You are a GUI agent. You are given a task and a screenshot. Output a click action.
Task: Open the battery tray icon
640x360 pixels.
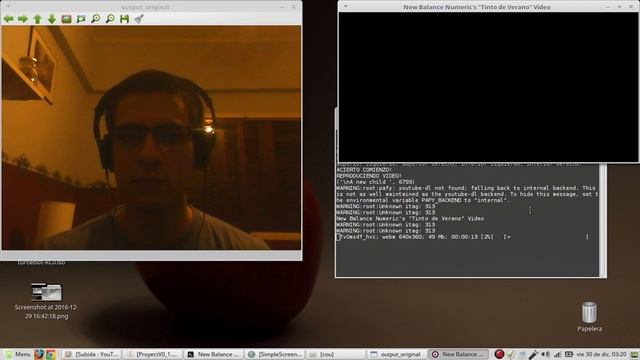point(569,354)
